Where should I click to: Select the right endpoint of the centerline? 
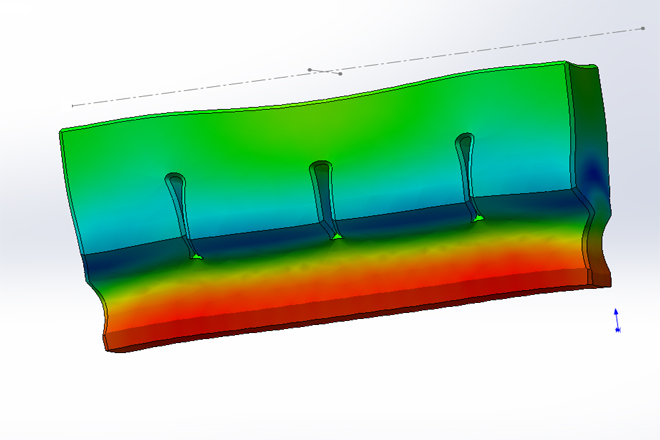point(642,29)
